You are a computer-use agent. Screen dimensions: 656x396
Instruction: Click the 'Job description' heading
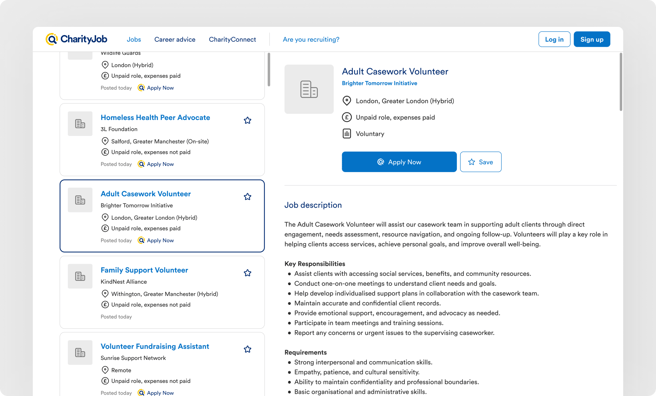[313, 205]
